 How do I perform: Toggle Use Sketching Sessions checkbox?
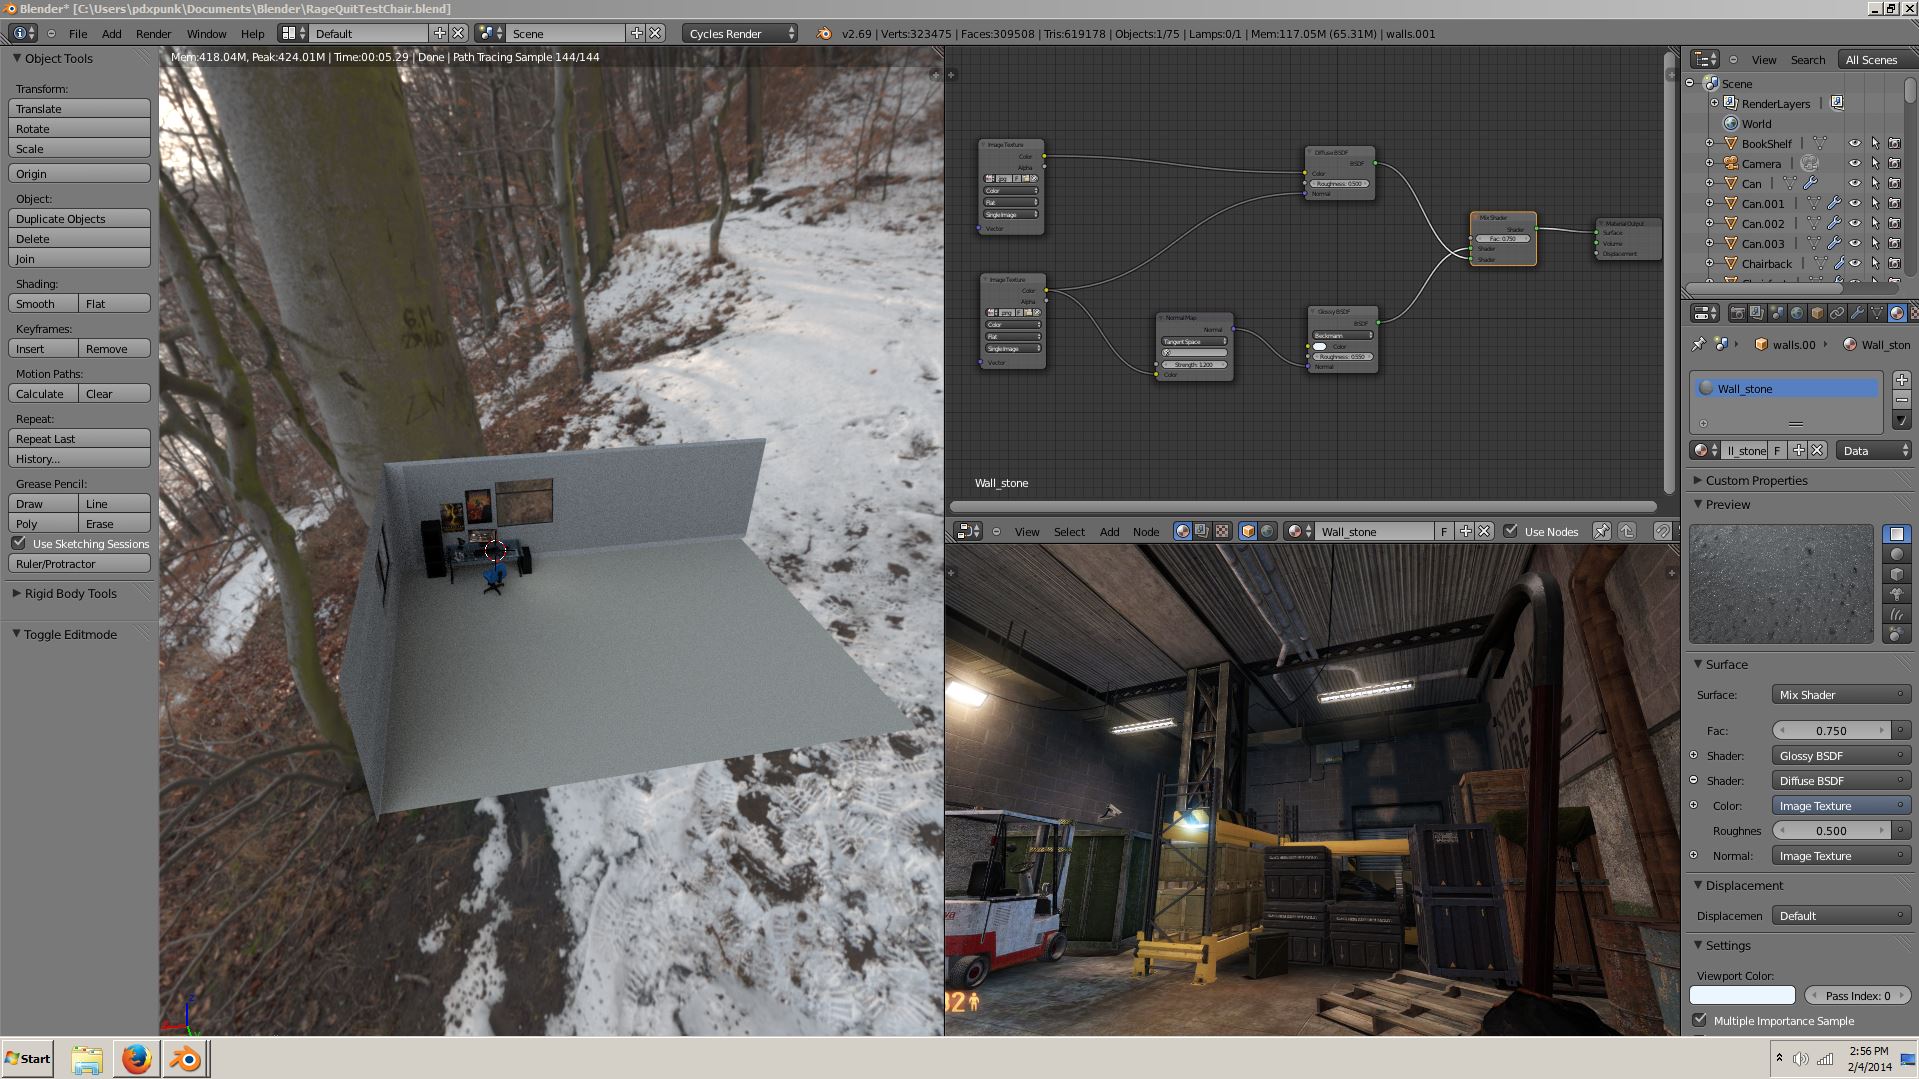(19, 543)
